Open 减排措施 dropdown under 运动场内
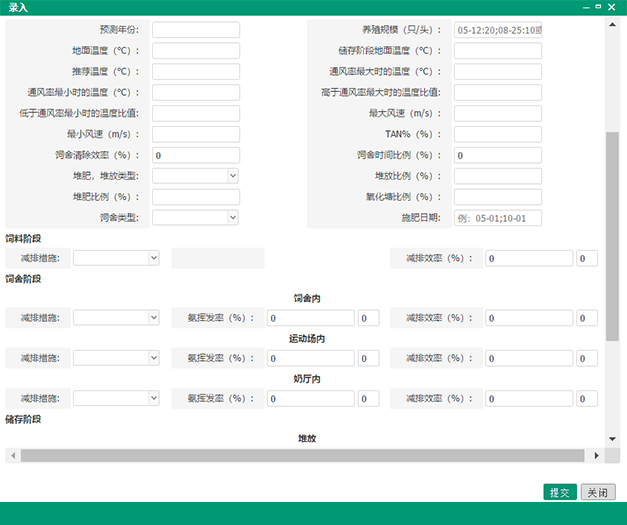This screenshot has height=525, width=627. 116,358
